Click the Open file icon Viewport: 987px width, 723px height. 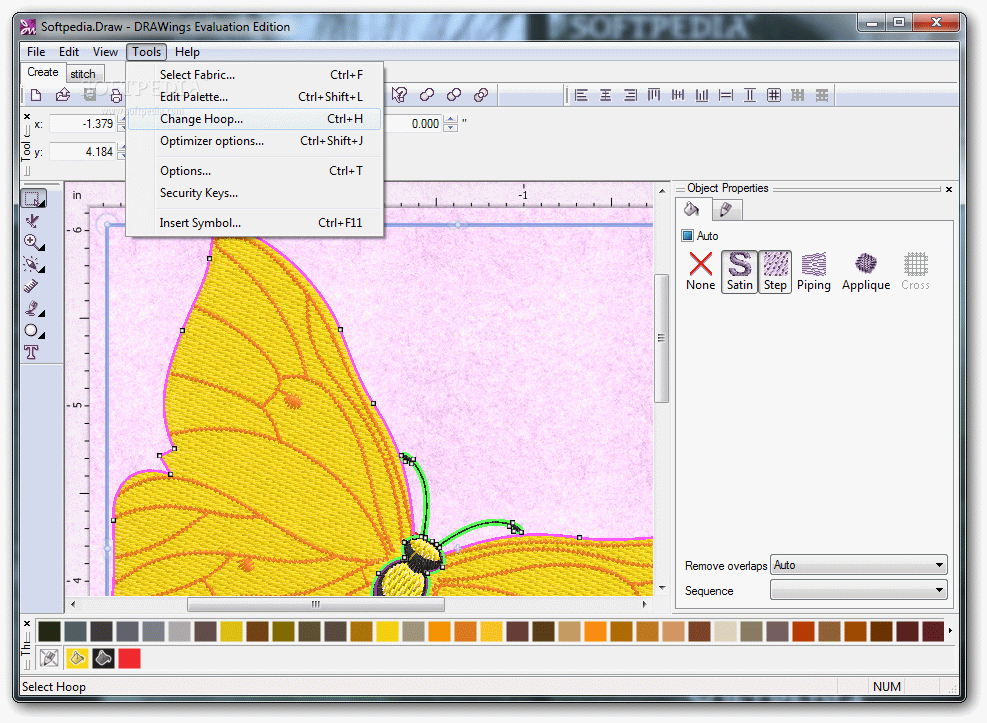62,95
